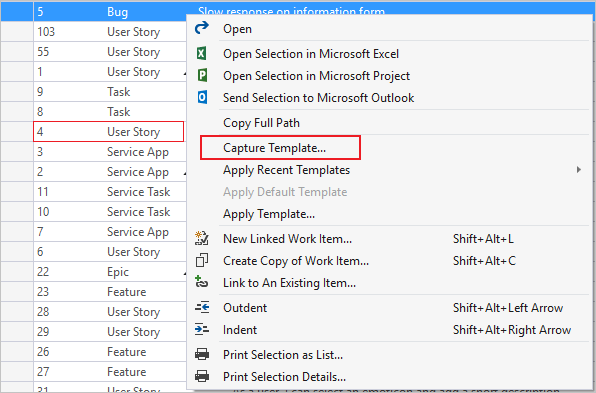Choose Print Selection as List...
Screen dimensions: 596x393
(x=390, y=355)
